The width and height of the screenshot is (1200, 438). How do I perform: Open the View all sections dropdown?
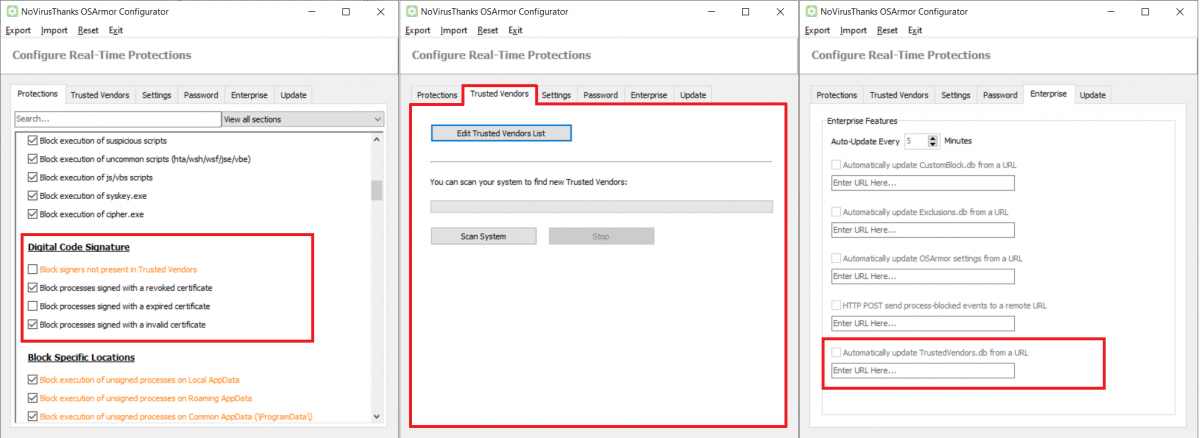303,119
